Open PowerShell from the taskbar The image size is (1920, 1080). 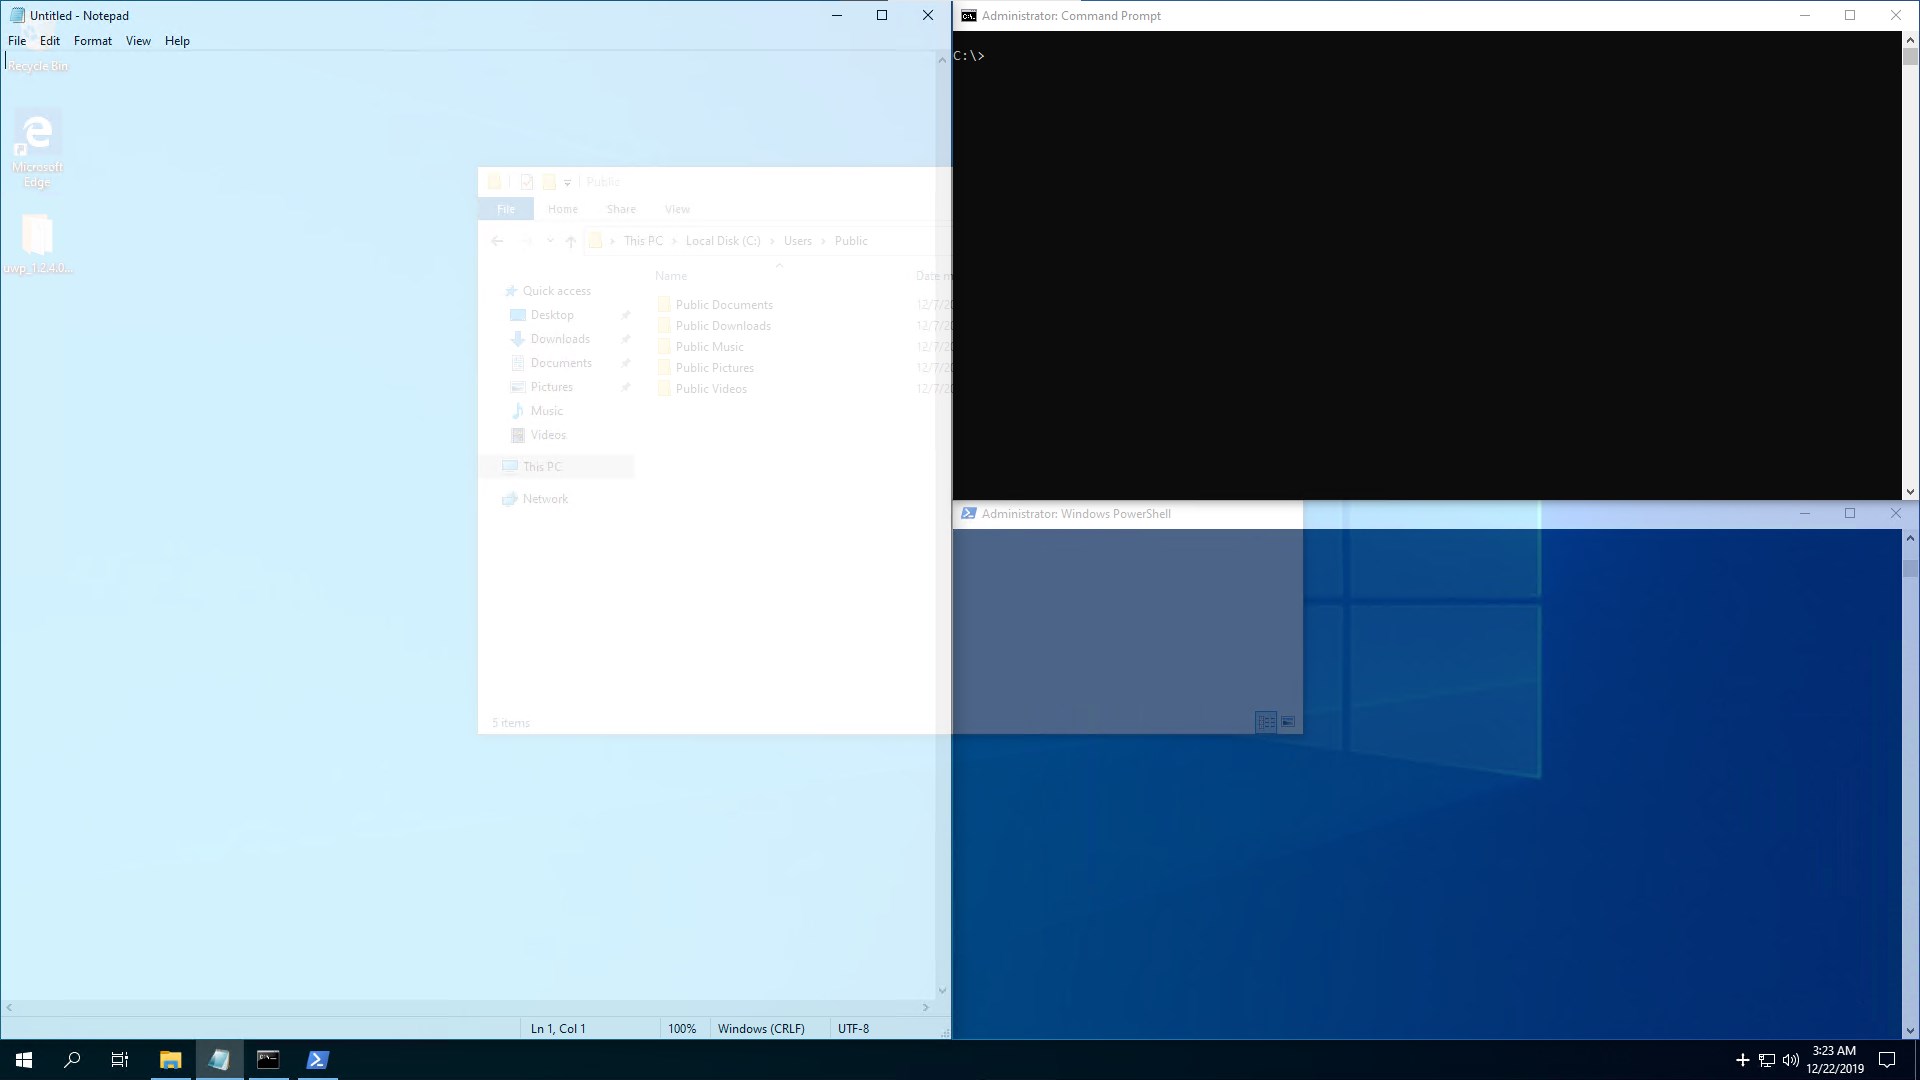(x=317, y=1060)
